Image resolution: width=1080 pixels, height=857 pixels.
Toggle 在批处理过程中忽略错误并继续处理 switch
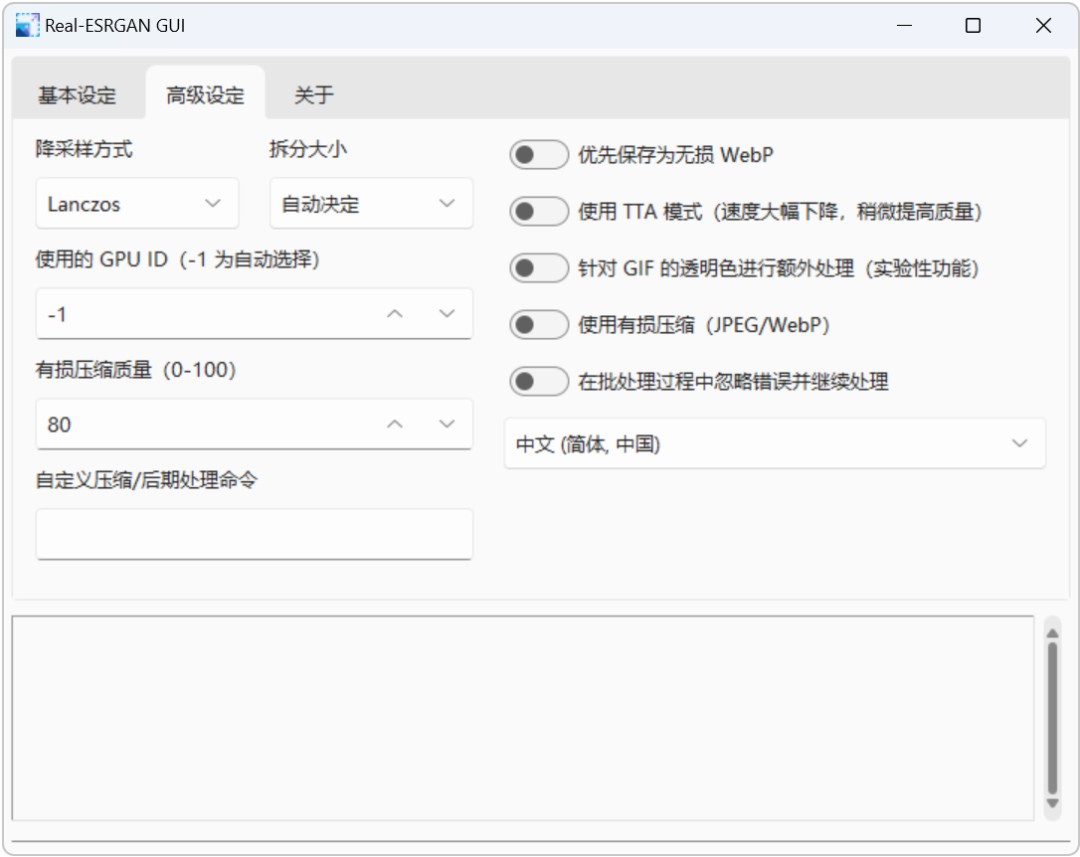539,380
